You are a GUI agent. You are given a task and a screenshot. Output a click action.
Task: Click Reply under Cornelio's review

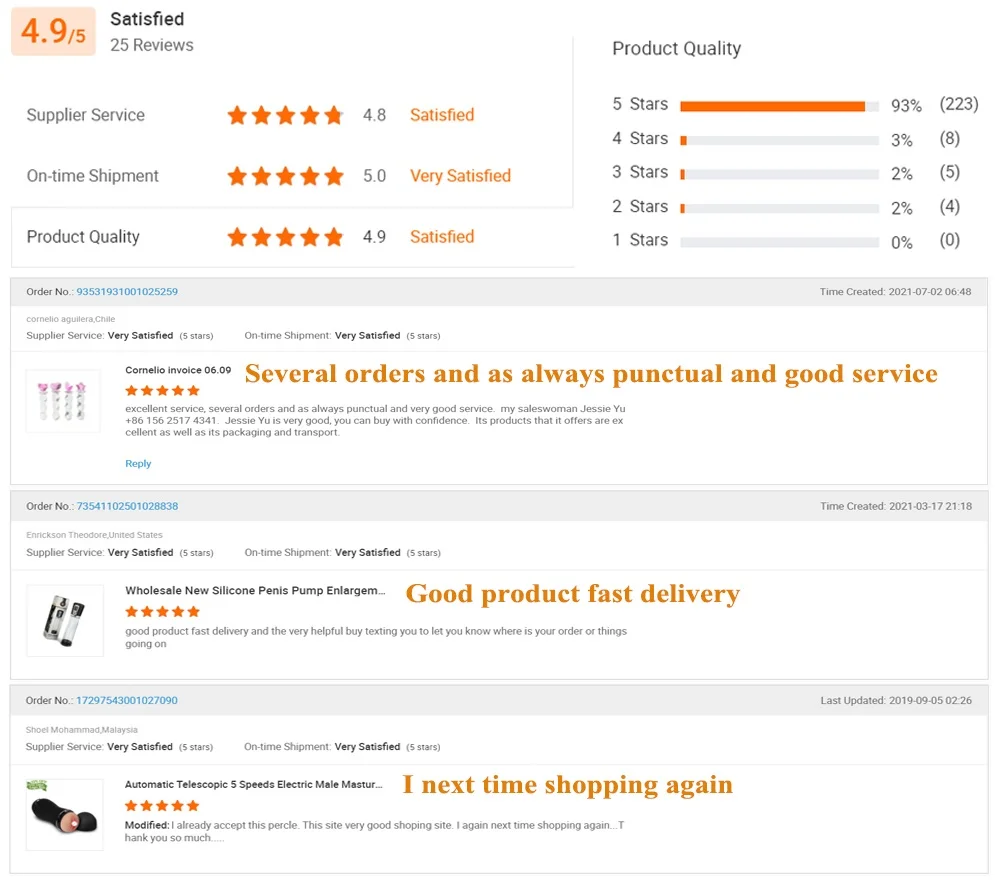(x=138, y=464)
